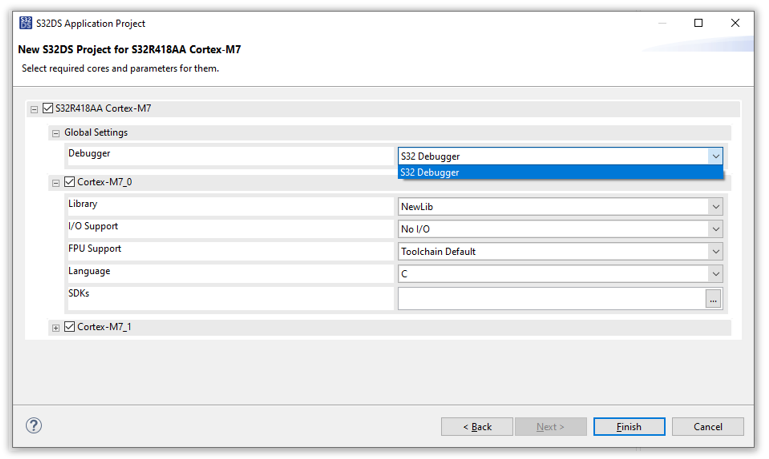Uncheck the S32R418AA Cortex-M7 checkbox

(47, 109)
